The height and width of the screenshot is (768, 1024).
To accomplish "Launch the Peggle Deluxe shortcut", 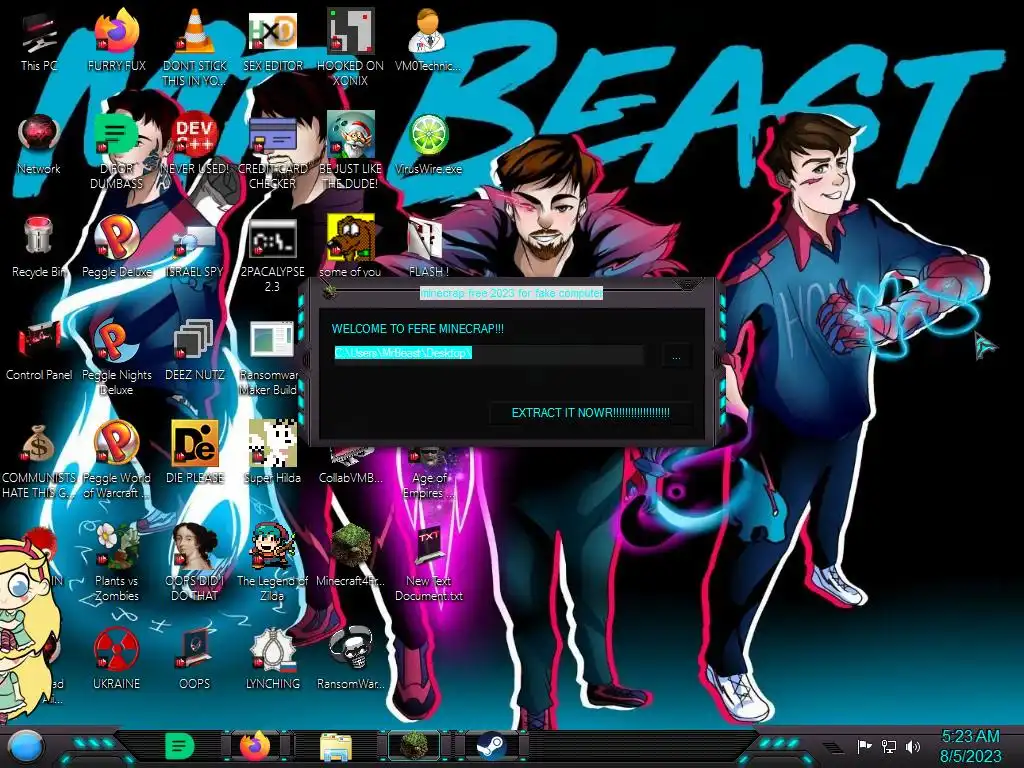I will tap(116, 238).
